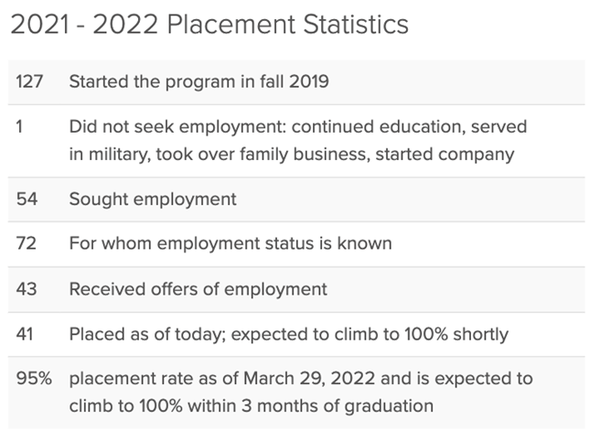
Task: Select the number 1 in second row
Action: 19,127
